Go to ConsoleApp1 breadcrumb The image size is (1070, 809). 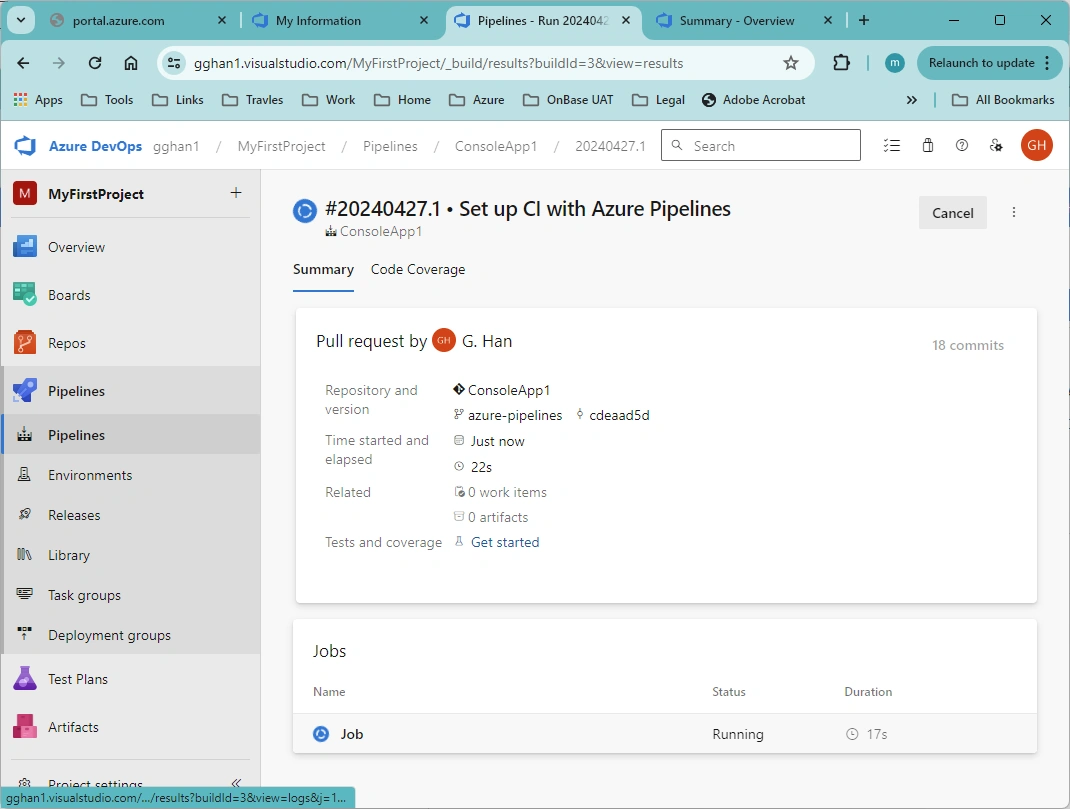pos(496,146)
